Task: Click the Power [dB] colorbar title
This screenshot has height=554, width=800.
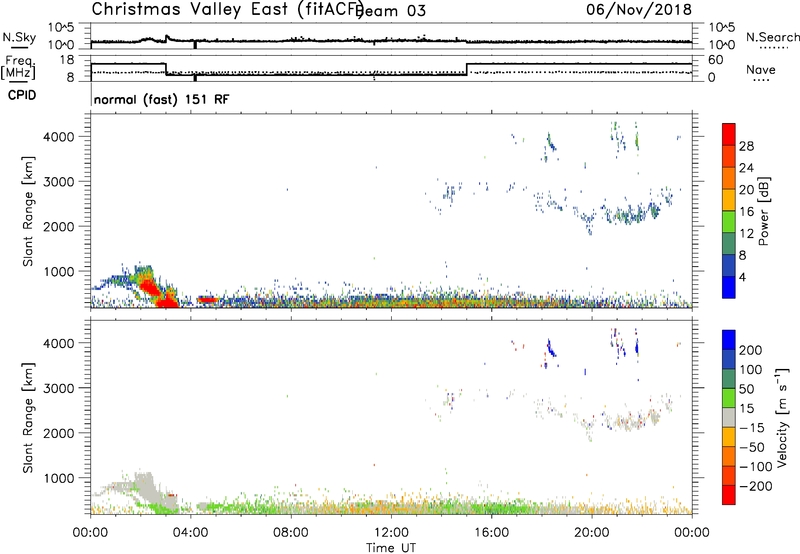Action: click(x=763, y=211)
